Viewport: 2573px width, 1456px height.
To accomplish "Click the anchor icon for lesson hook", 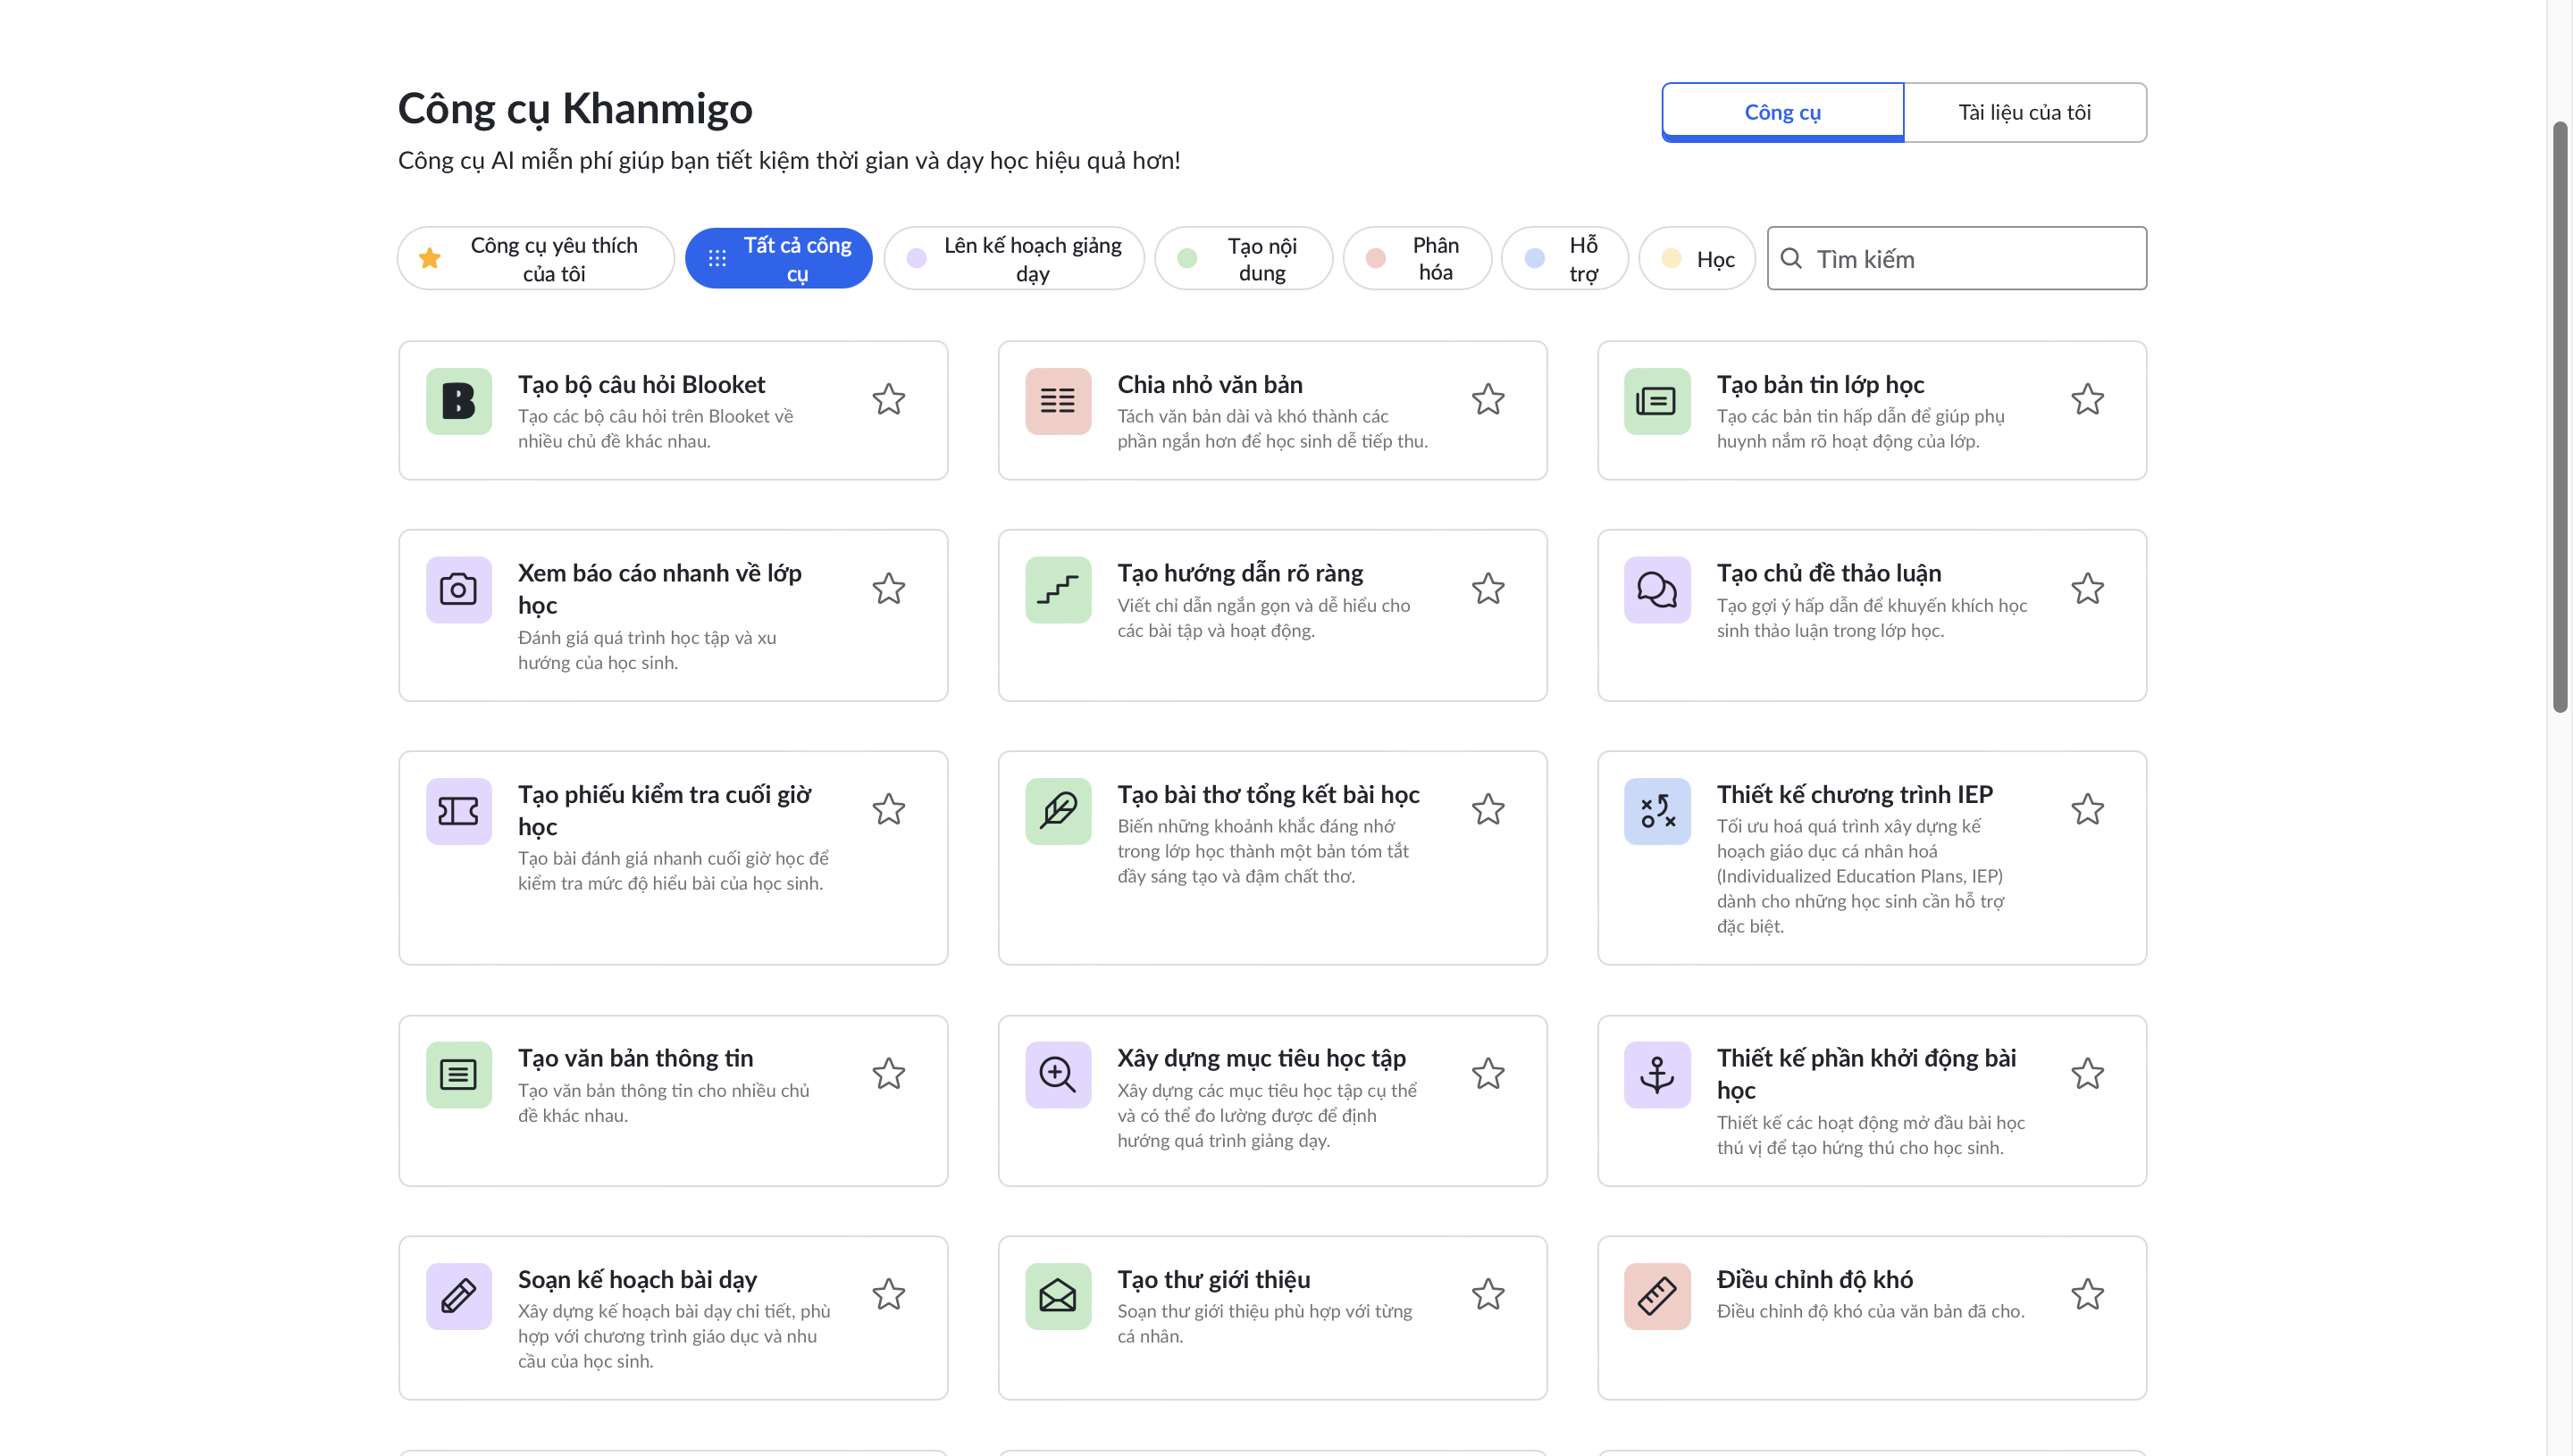I will (1656, 1074).
